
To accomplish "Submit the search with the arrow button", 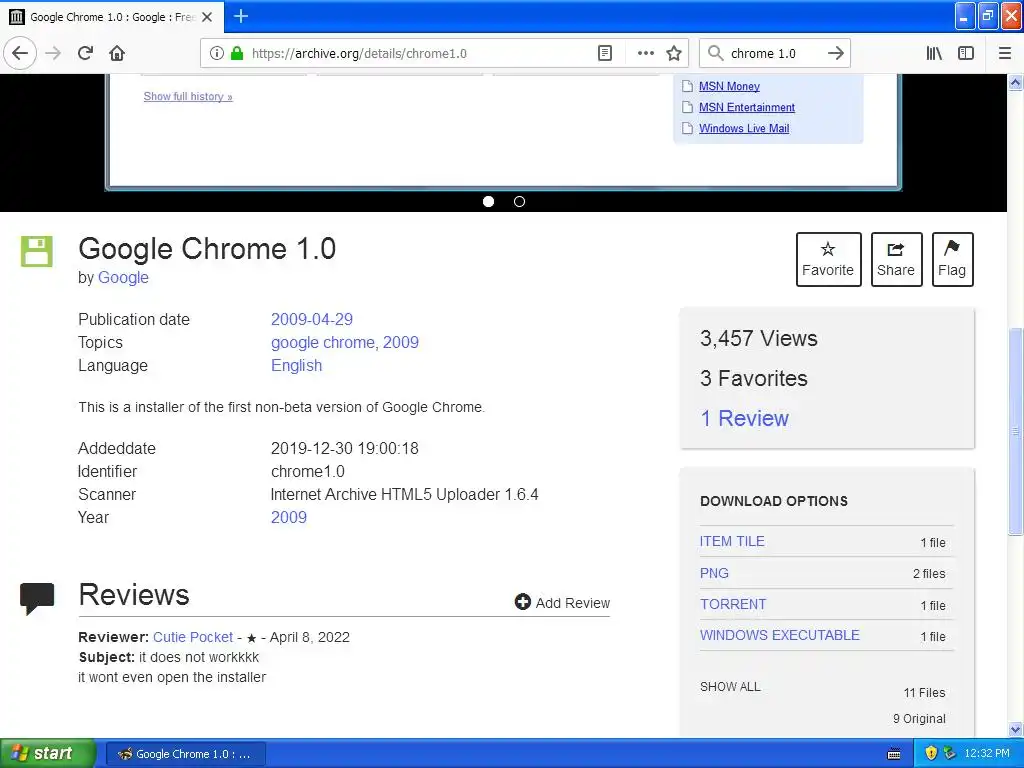I will 835,54.
